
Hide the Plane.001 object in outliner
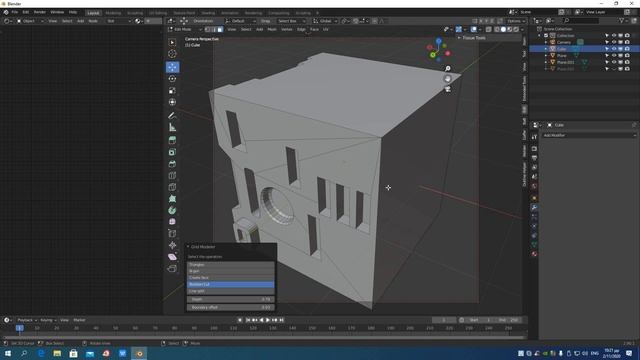coord(614,62)
